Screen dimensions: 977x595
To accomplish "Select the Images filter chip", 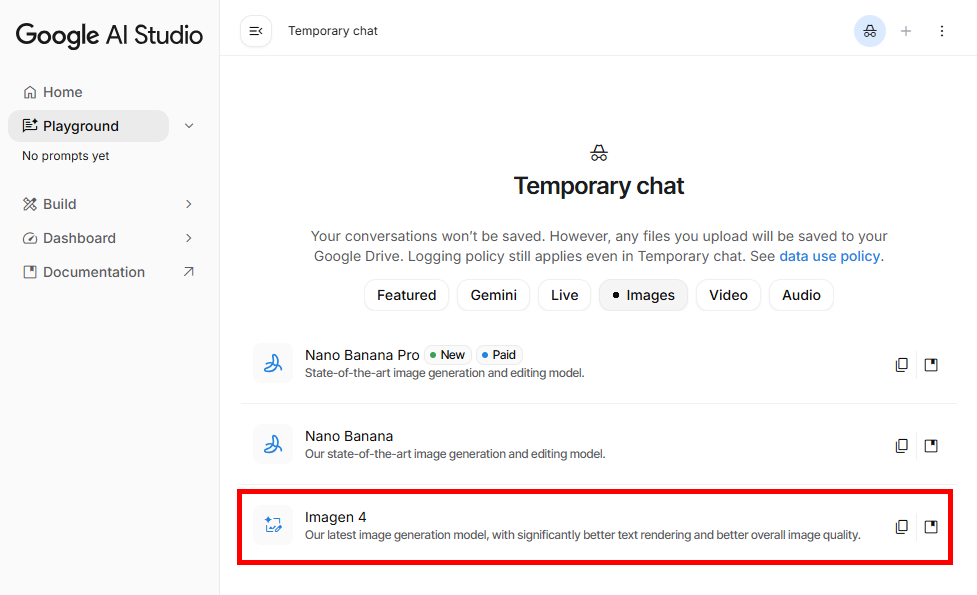I will (644, 295).
